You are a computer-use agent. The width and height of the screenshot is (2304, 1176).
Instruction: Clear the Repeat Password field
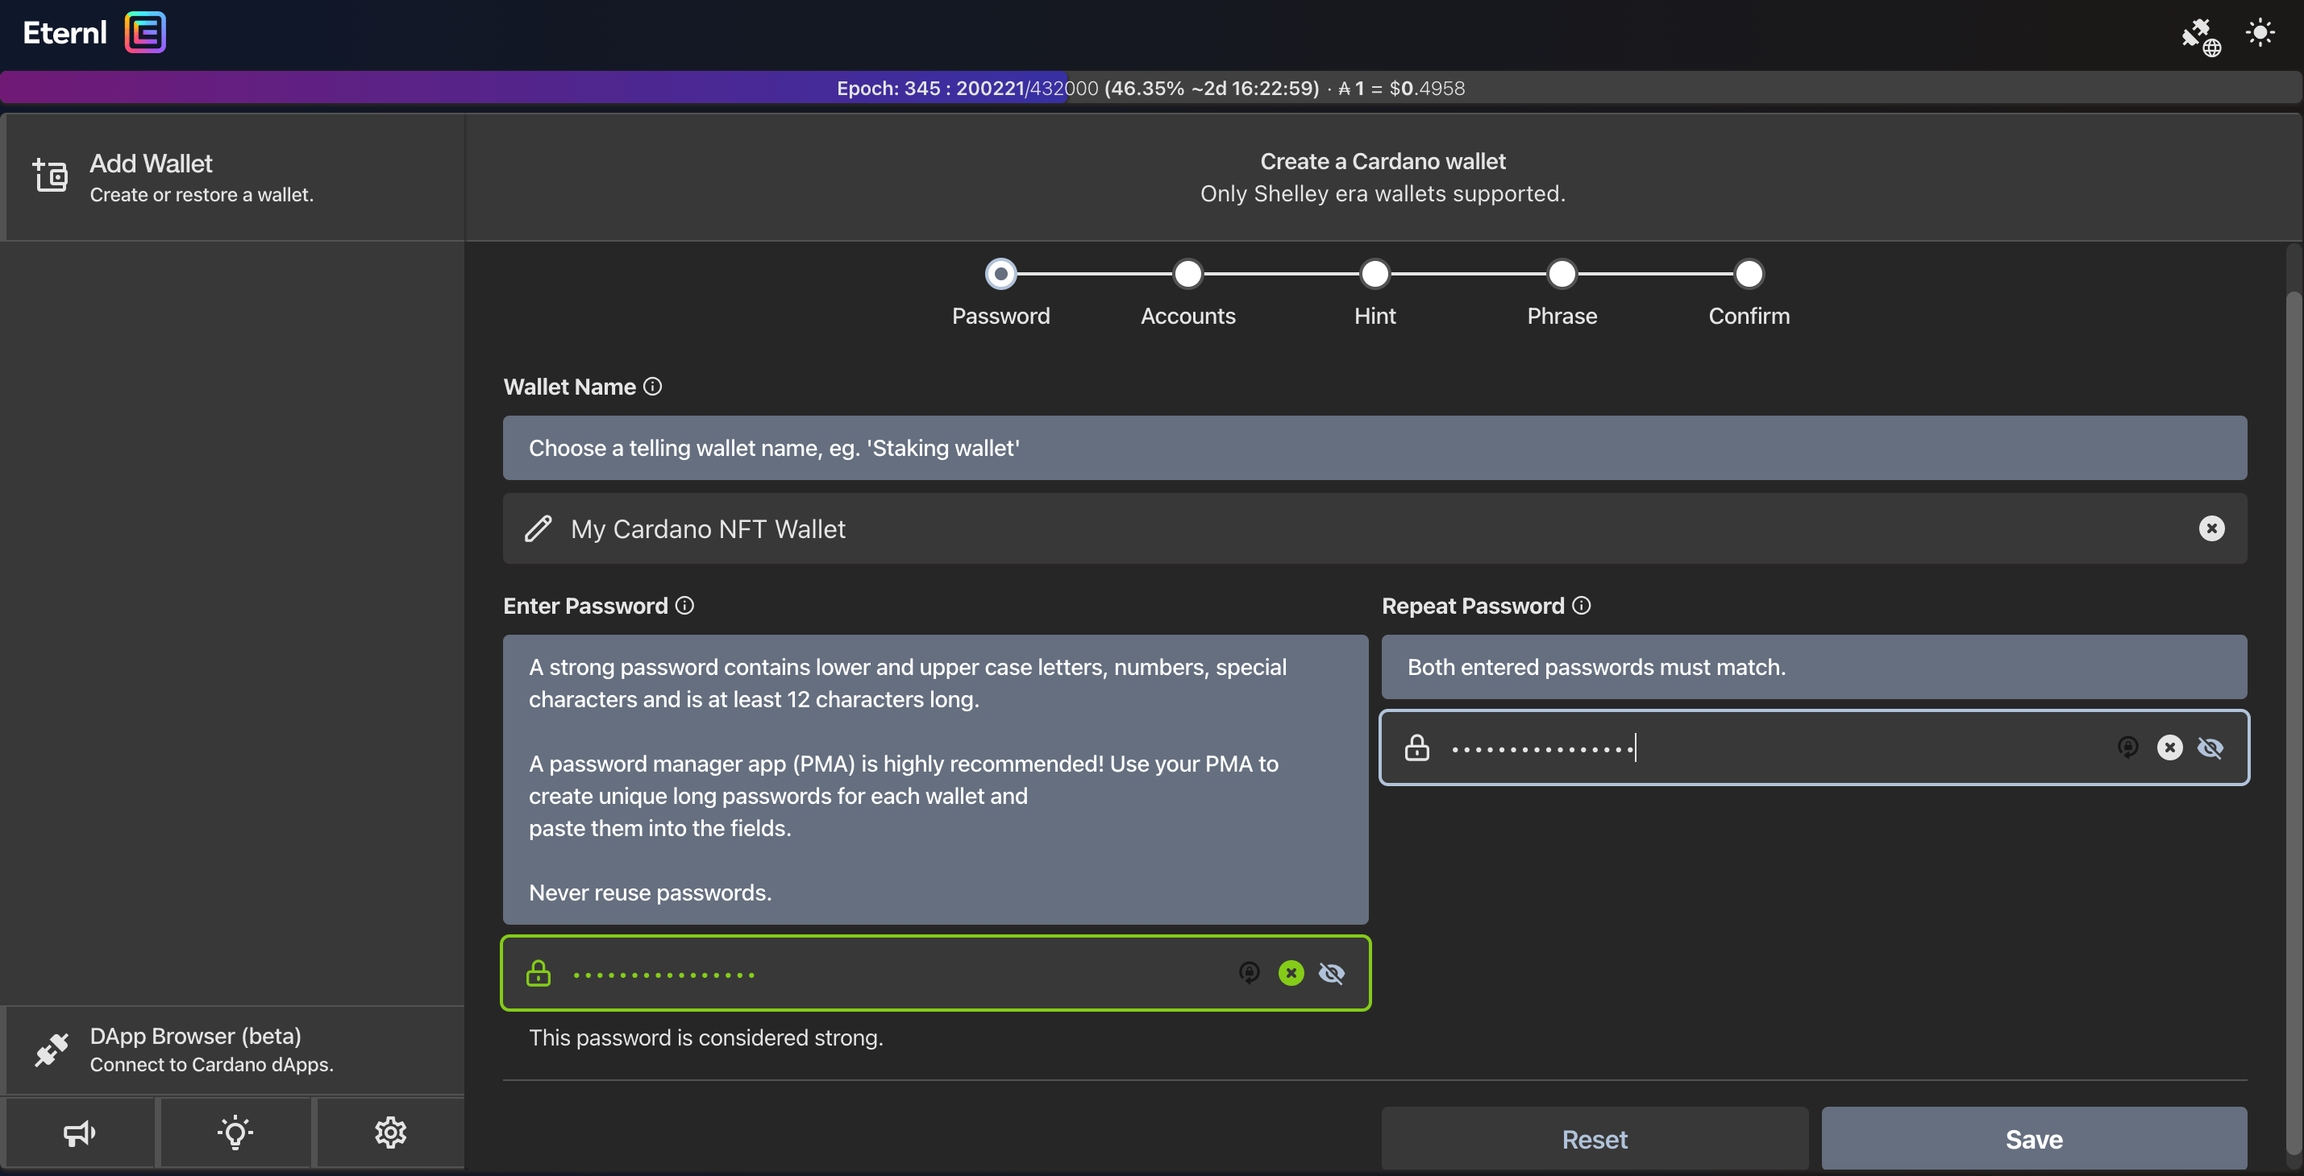click(x=2169, y=748)
